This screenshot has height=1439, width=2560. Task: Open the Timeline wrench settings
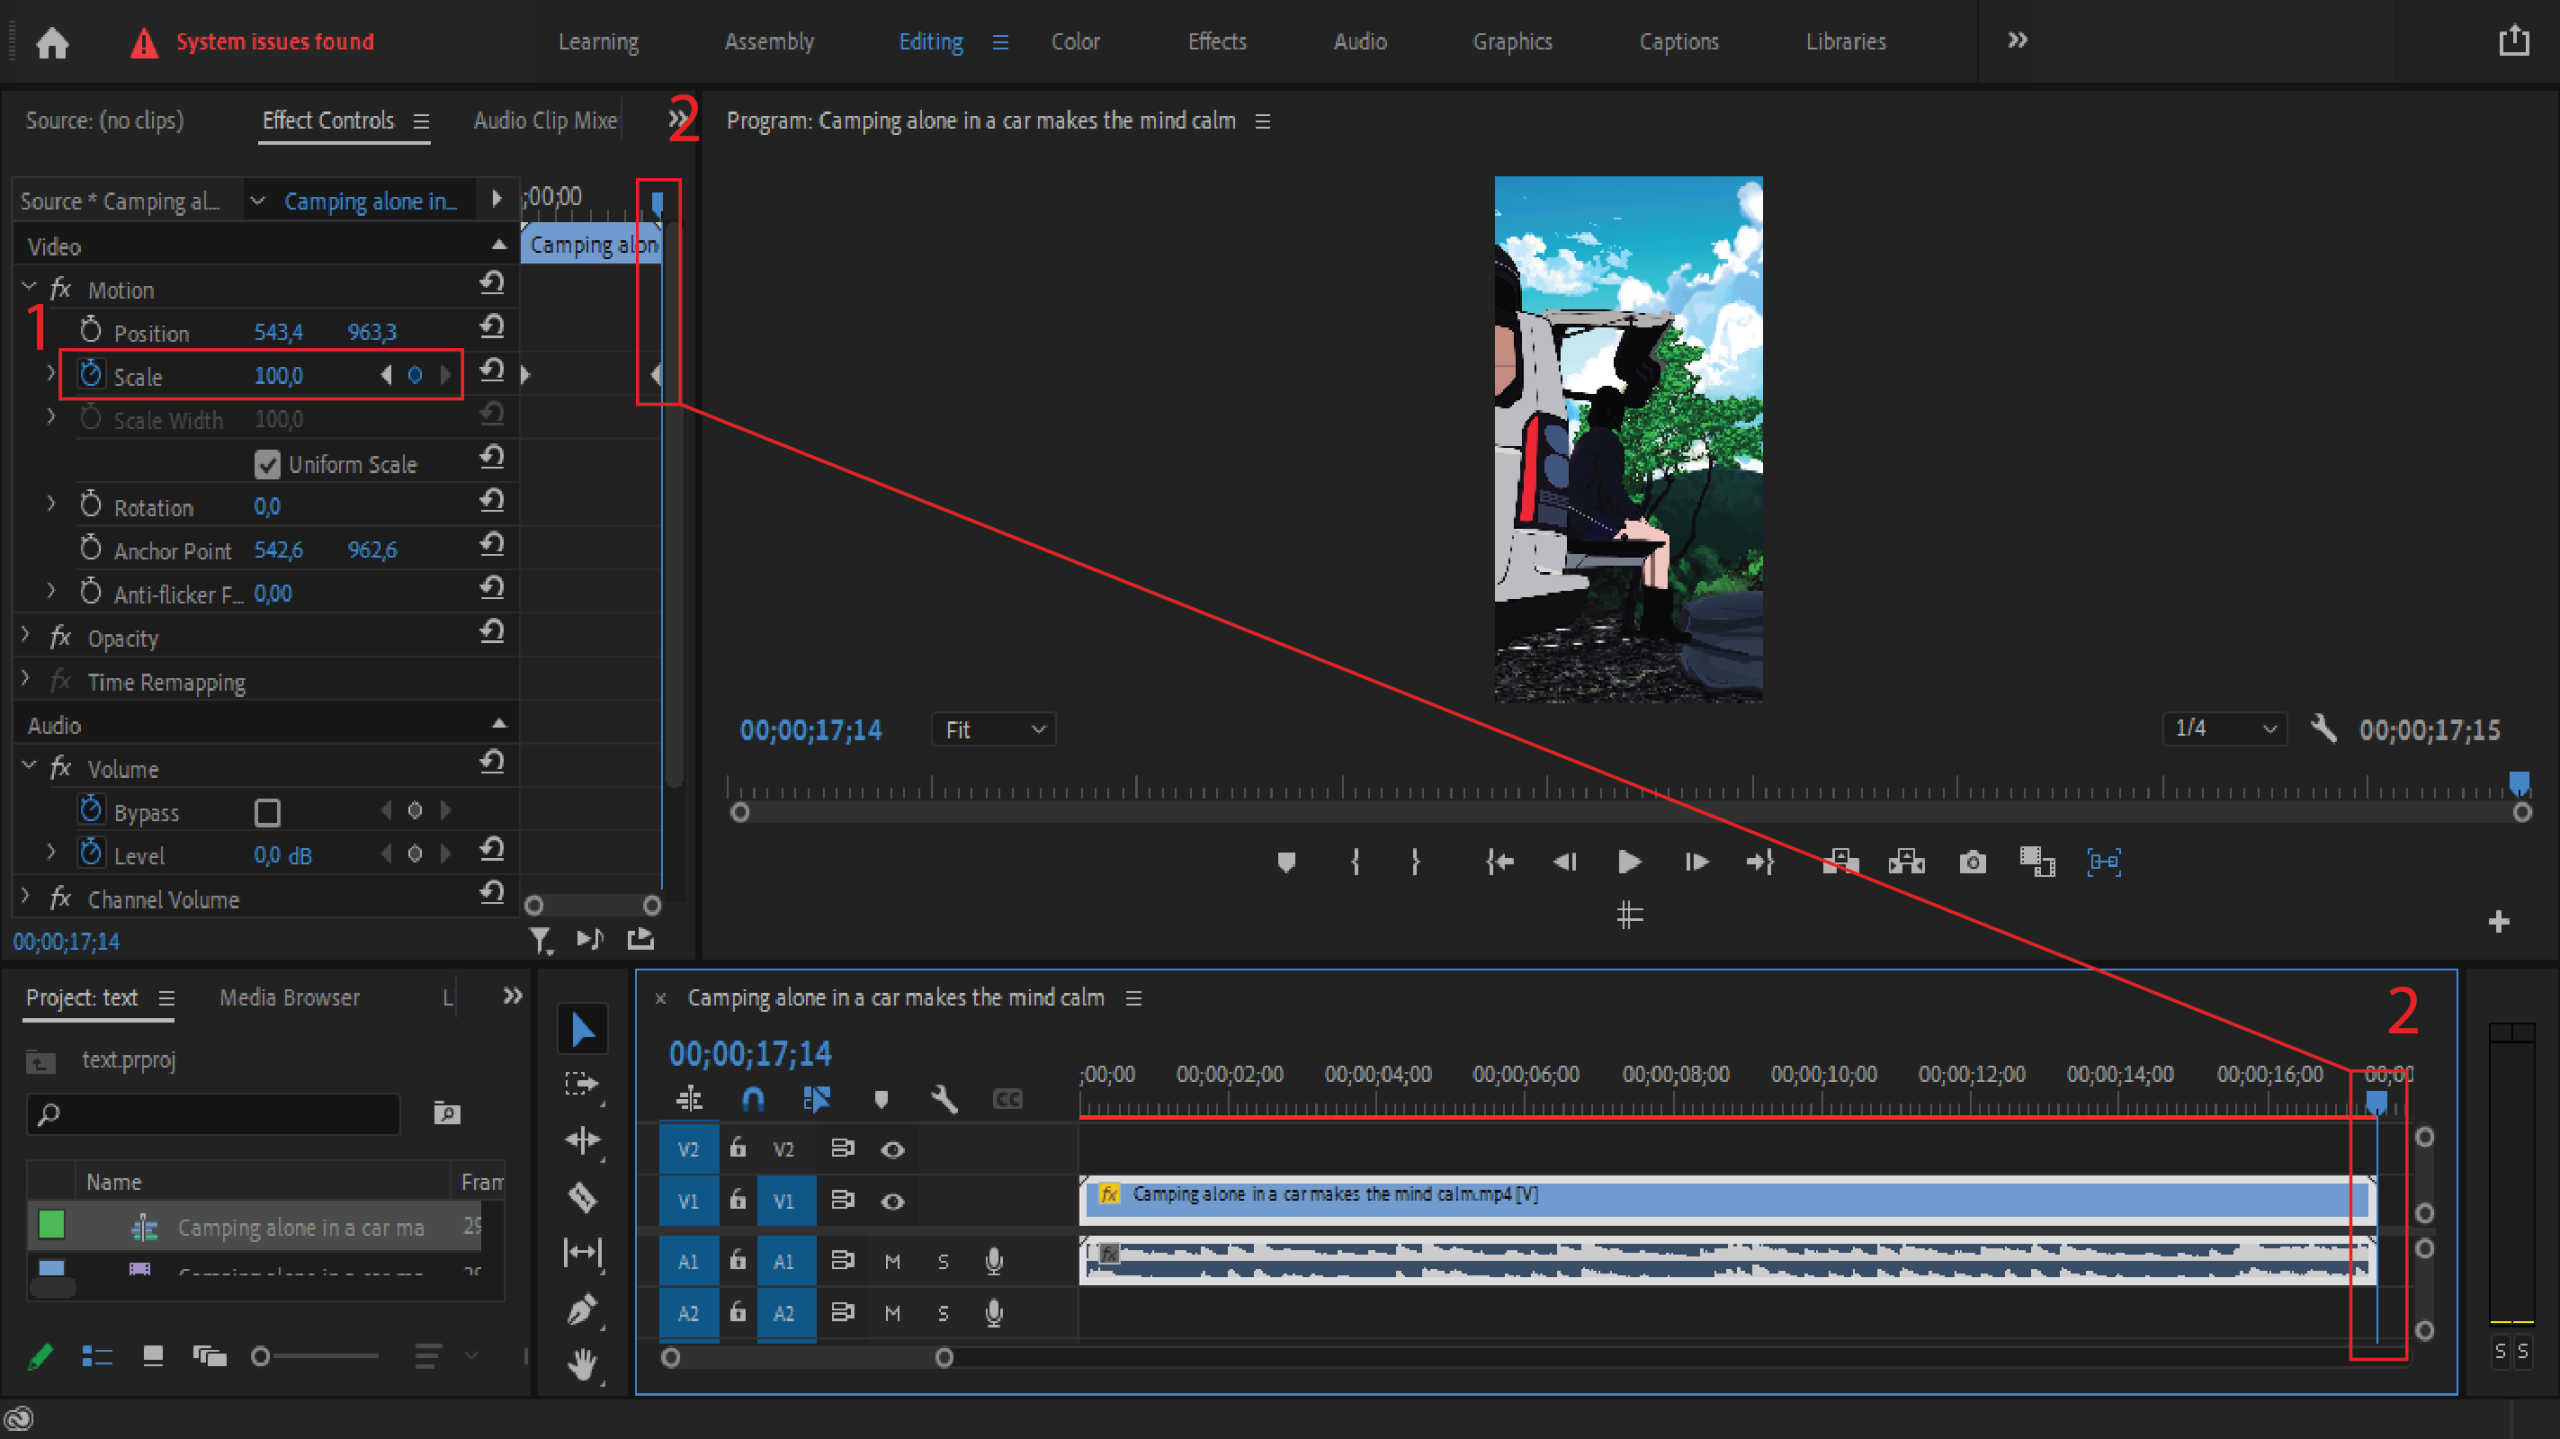943,1100
